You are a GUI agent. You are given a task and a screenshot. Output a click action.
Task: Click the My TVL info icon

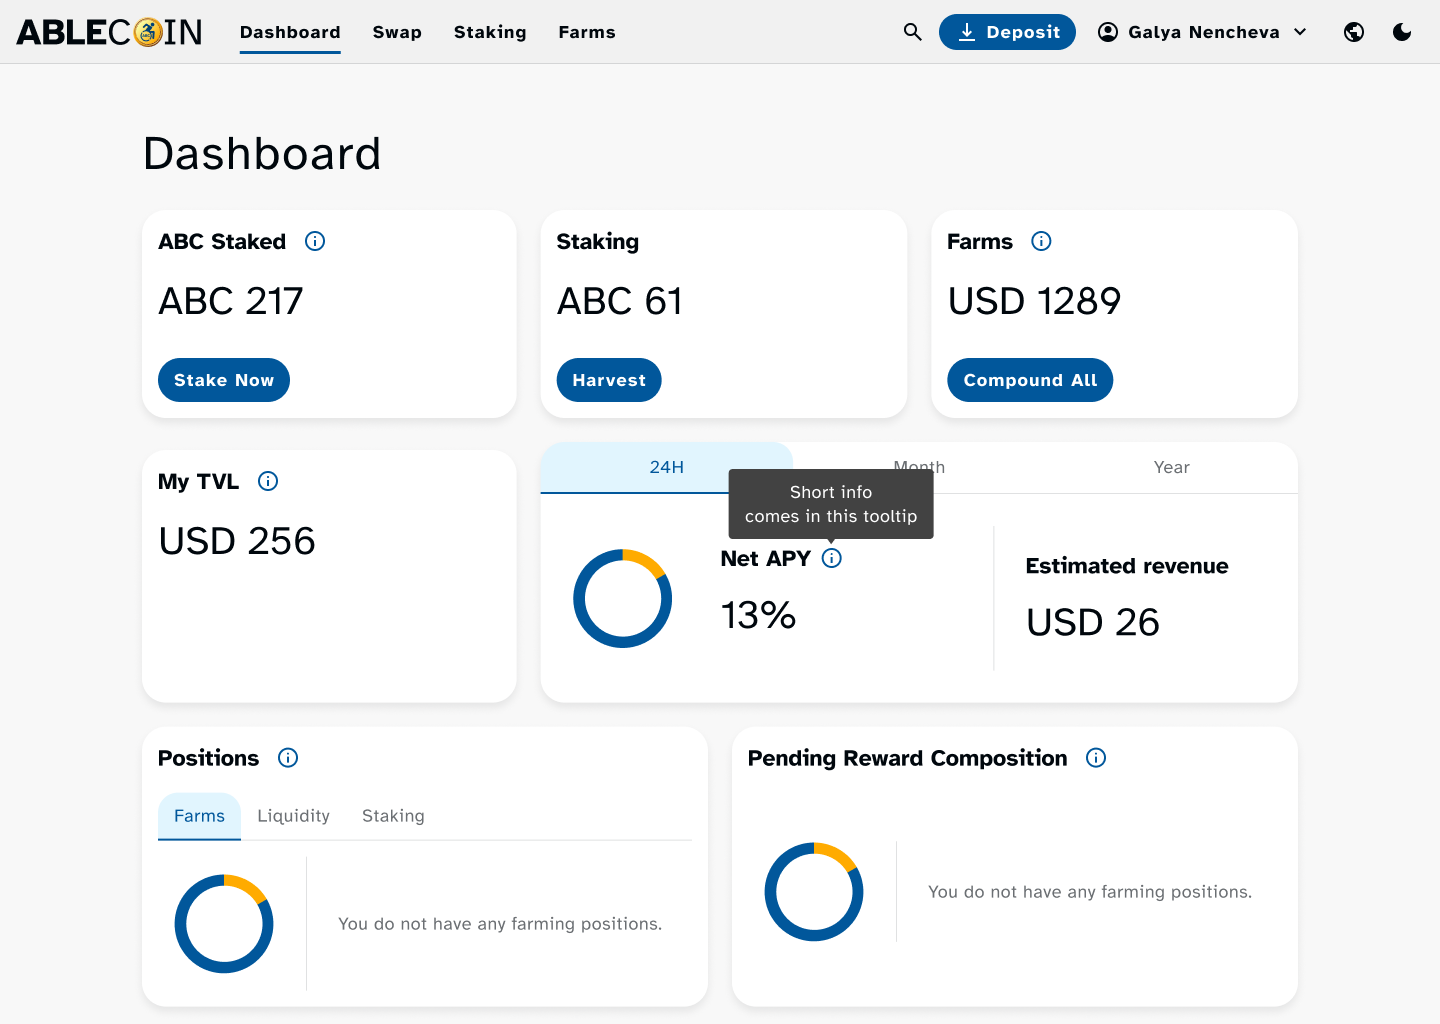(x=268, y=481)
